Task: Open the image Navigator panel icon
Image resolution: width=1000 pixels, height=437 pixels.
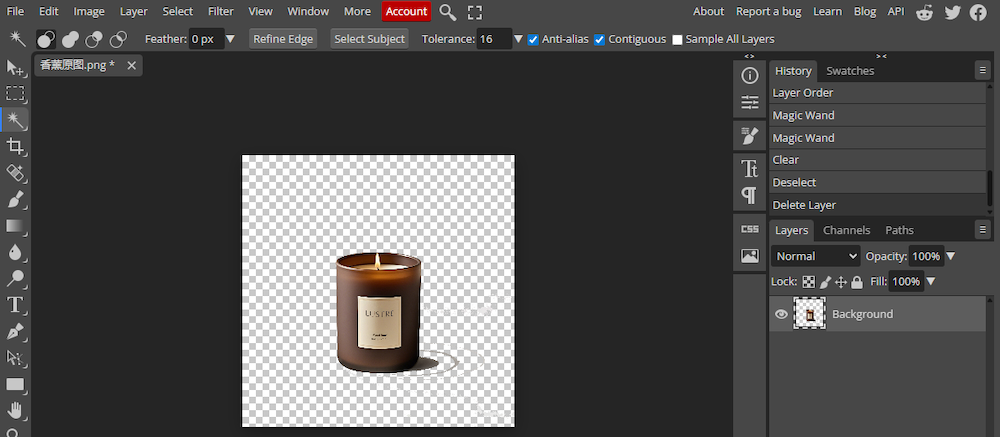Action: 749,256
